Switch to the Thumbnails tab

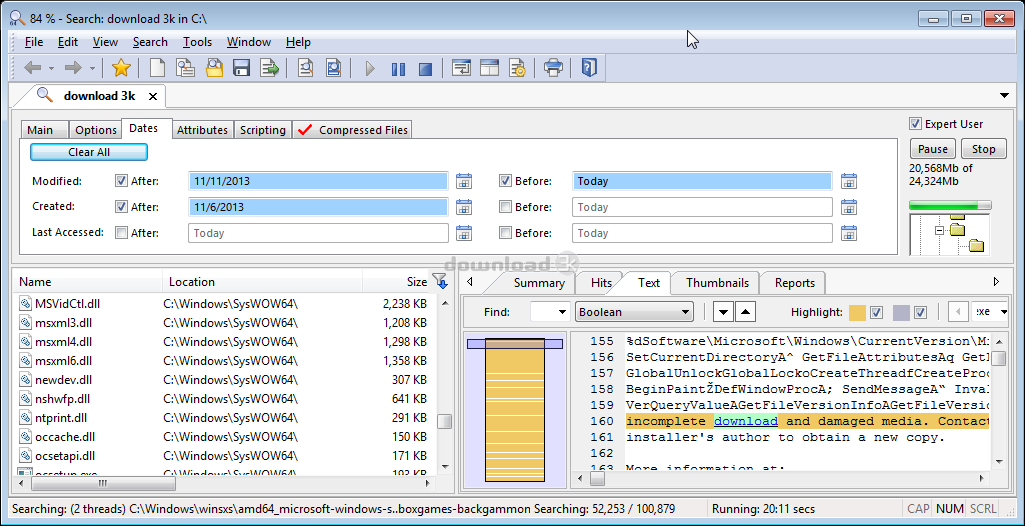point(717,283)
